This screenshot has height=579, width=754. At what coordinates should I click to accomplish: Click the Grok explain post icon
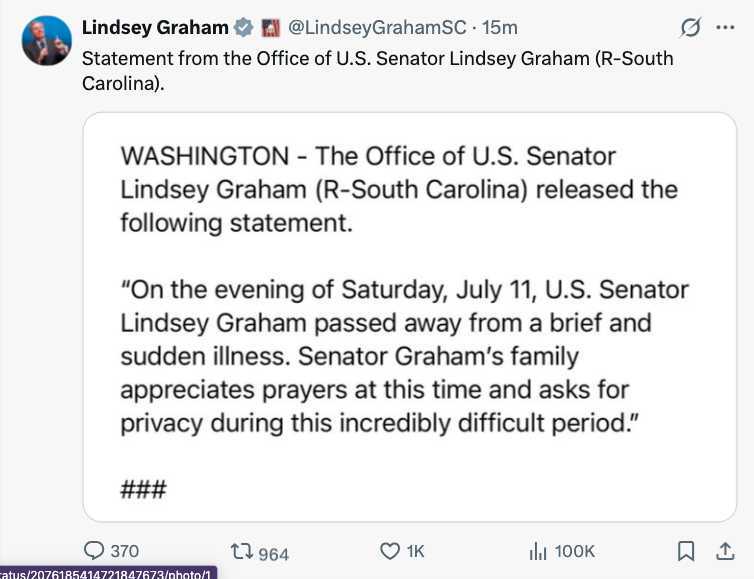point(691,28)
